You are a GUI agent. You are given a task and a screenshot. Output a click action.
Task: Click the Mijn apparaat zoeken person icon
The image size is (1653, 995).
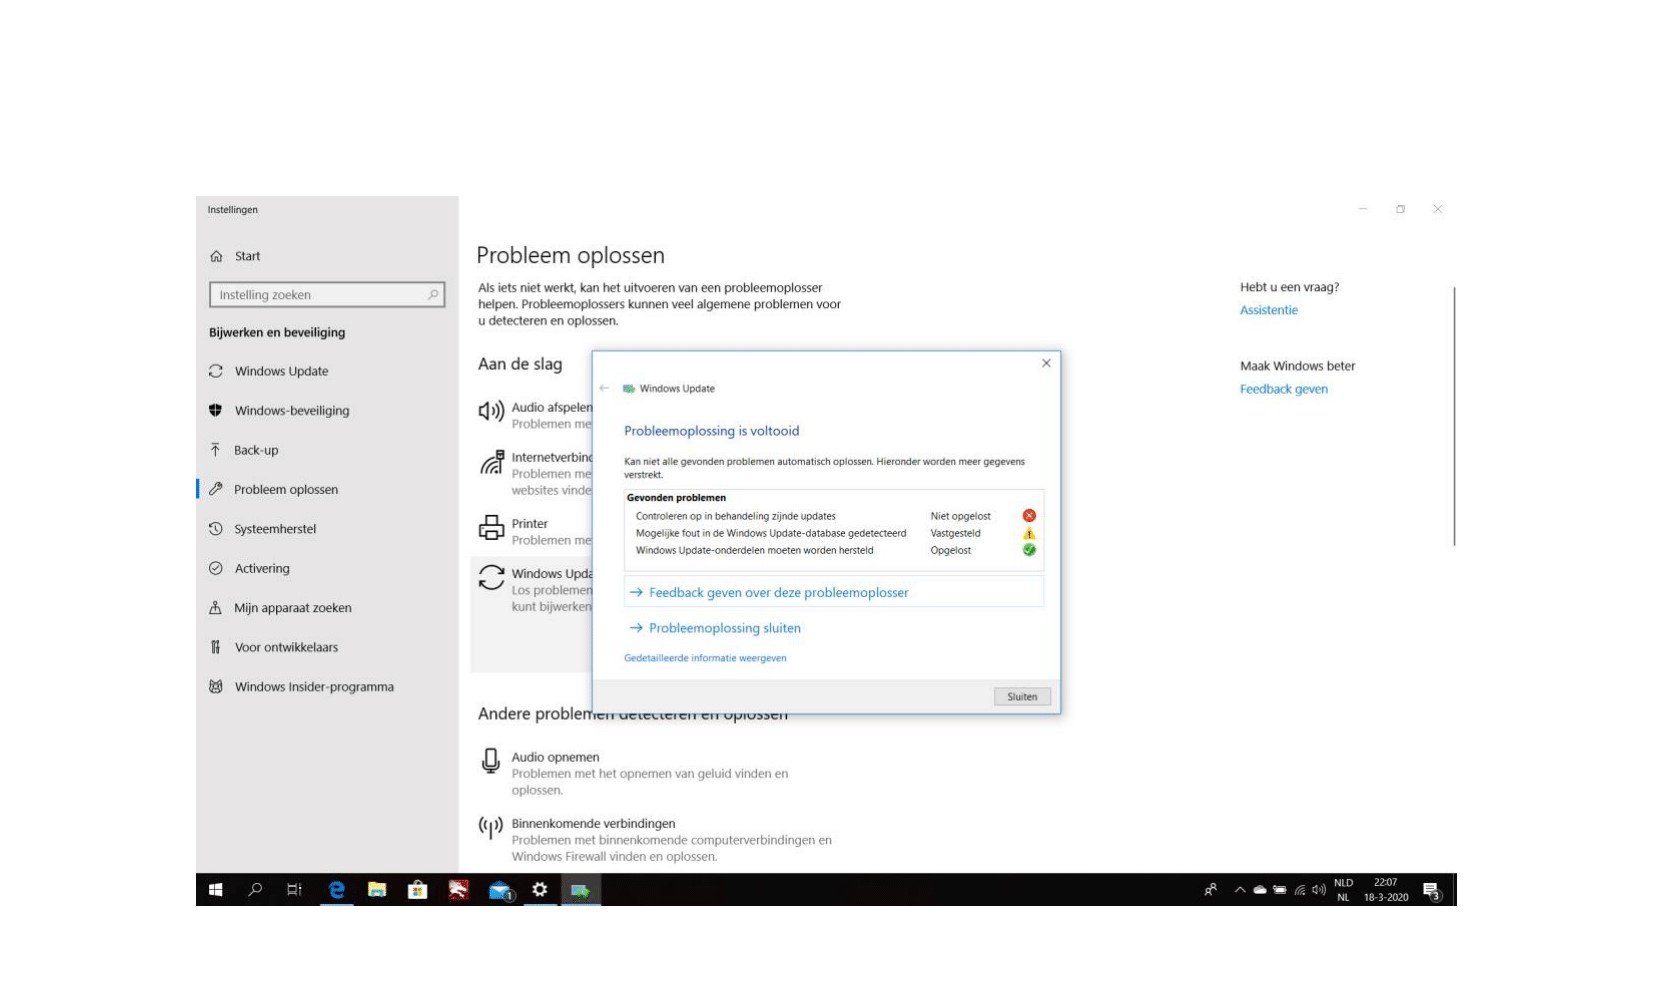[x=215, y=608]
